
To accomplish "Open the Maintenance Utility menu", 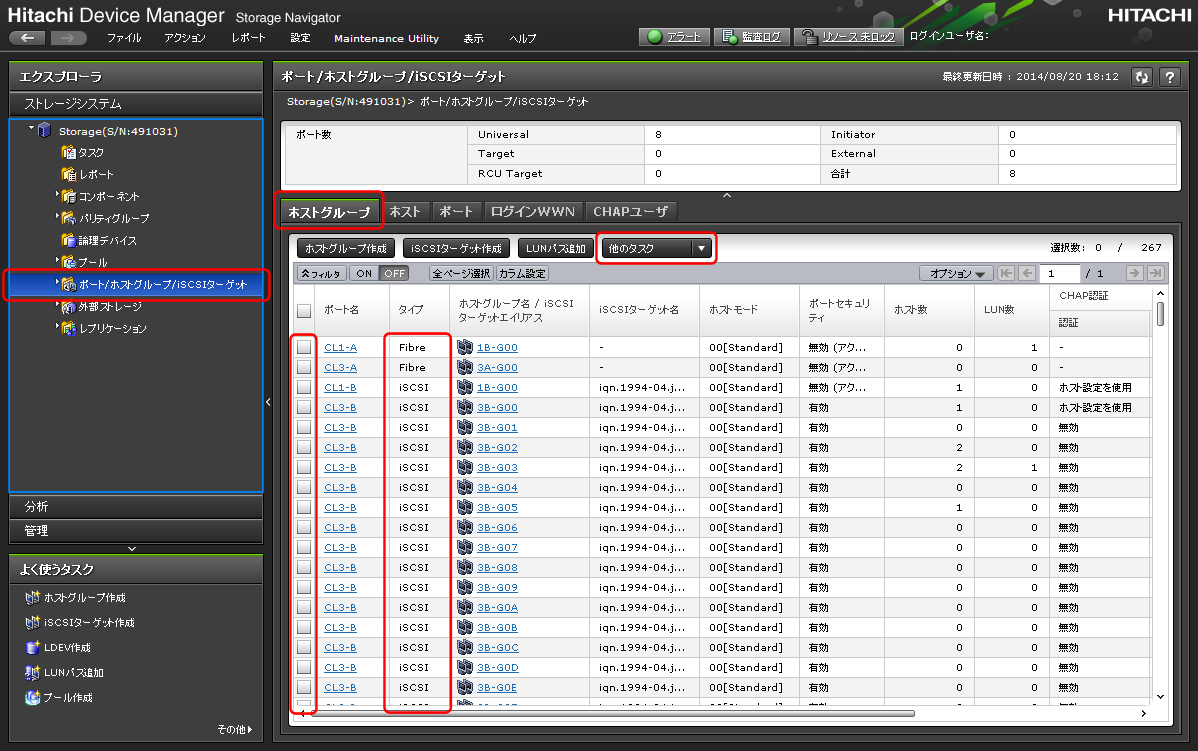I will tap(386, 38).
